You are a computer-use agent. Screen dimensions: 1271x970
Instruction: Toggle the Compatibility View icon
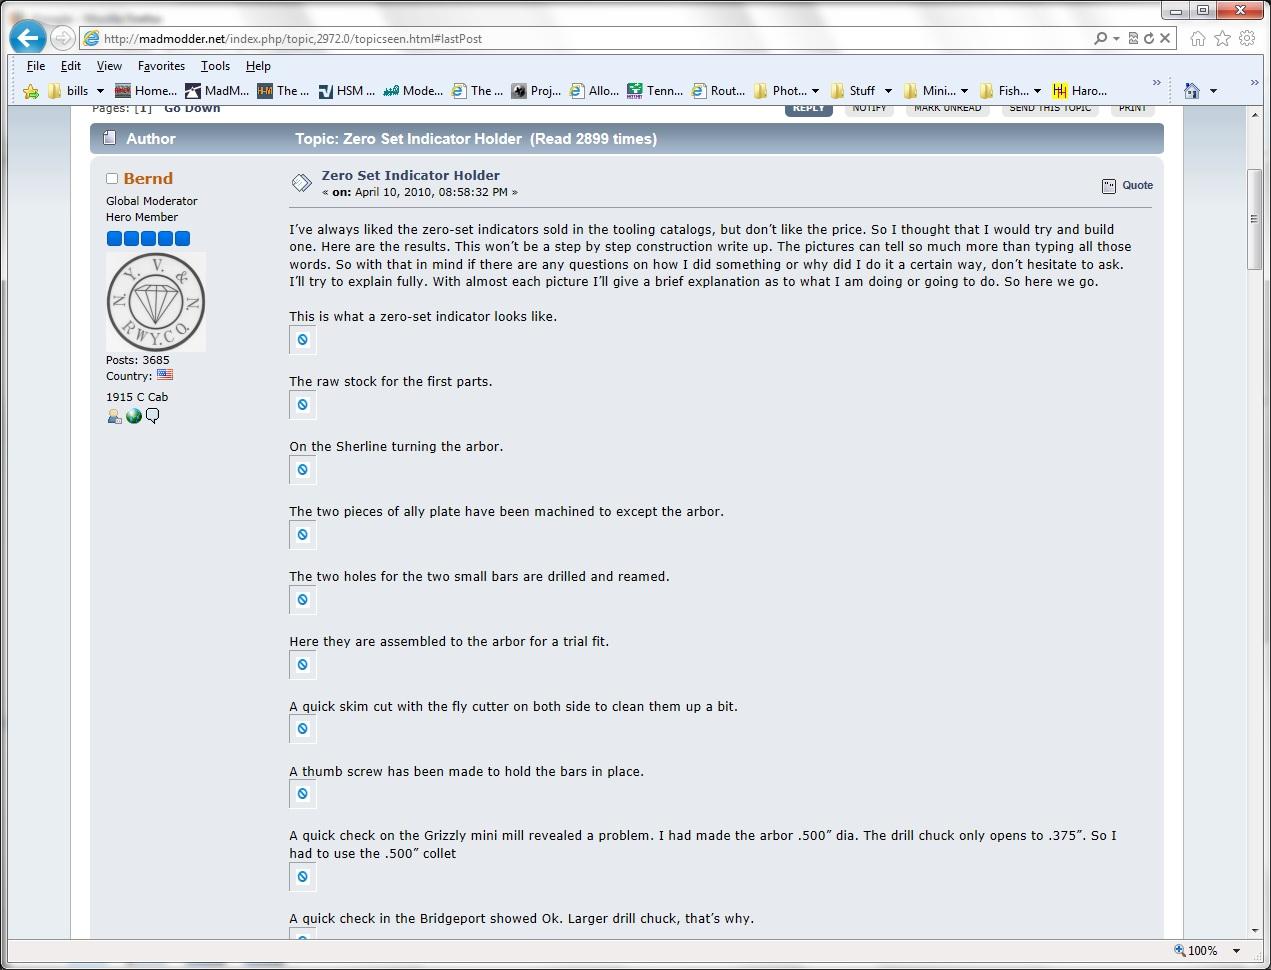tap(1133, 38)
